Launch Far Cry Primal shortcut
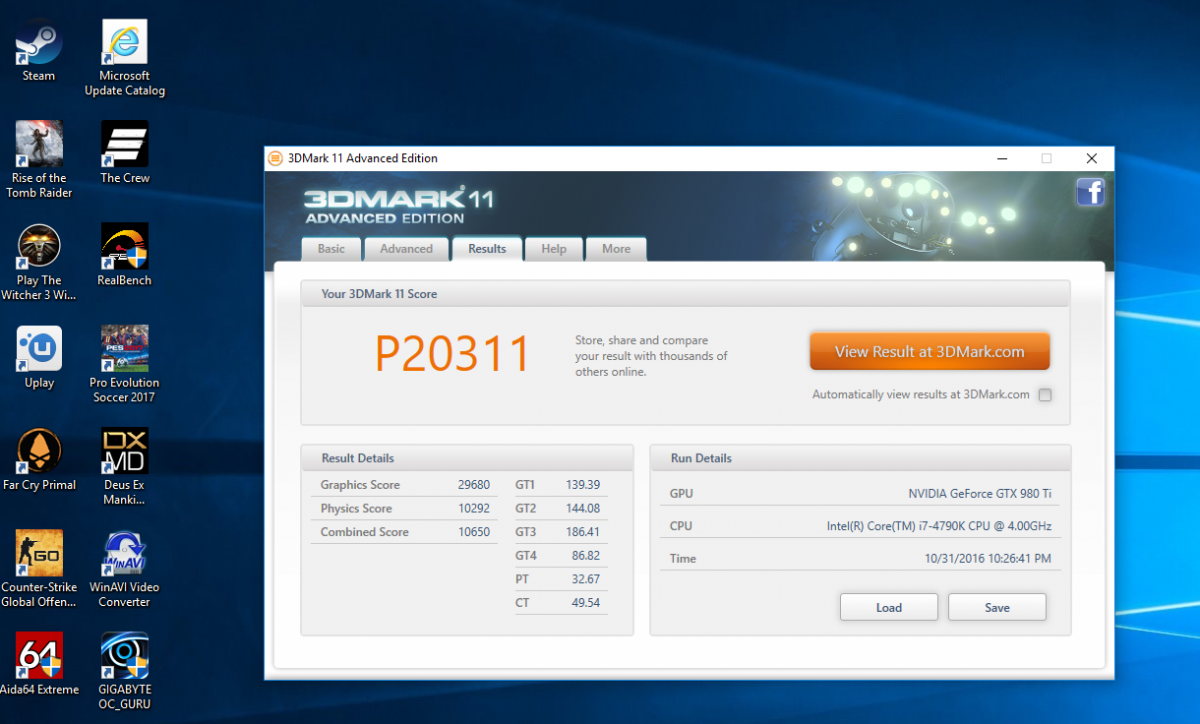Screen dimensions: 1200x724 pyautogui.click(x=39, y=460)
